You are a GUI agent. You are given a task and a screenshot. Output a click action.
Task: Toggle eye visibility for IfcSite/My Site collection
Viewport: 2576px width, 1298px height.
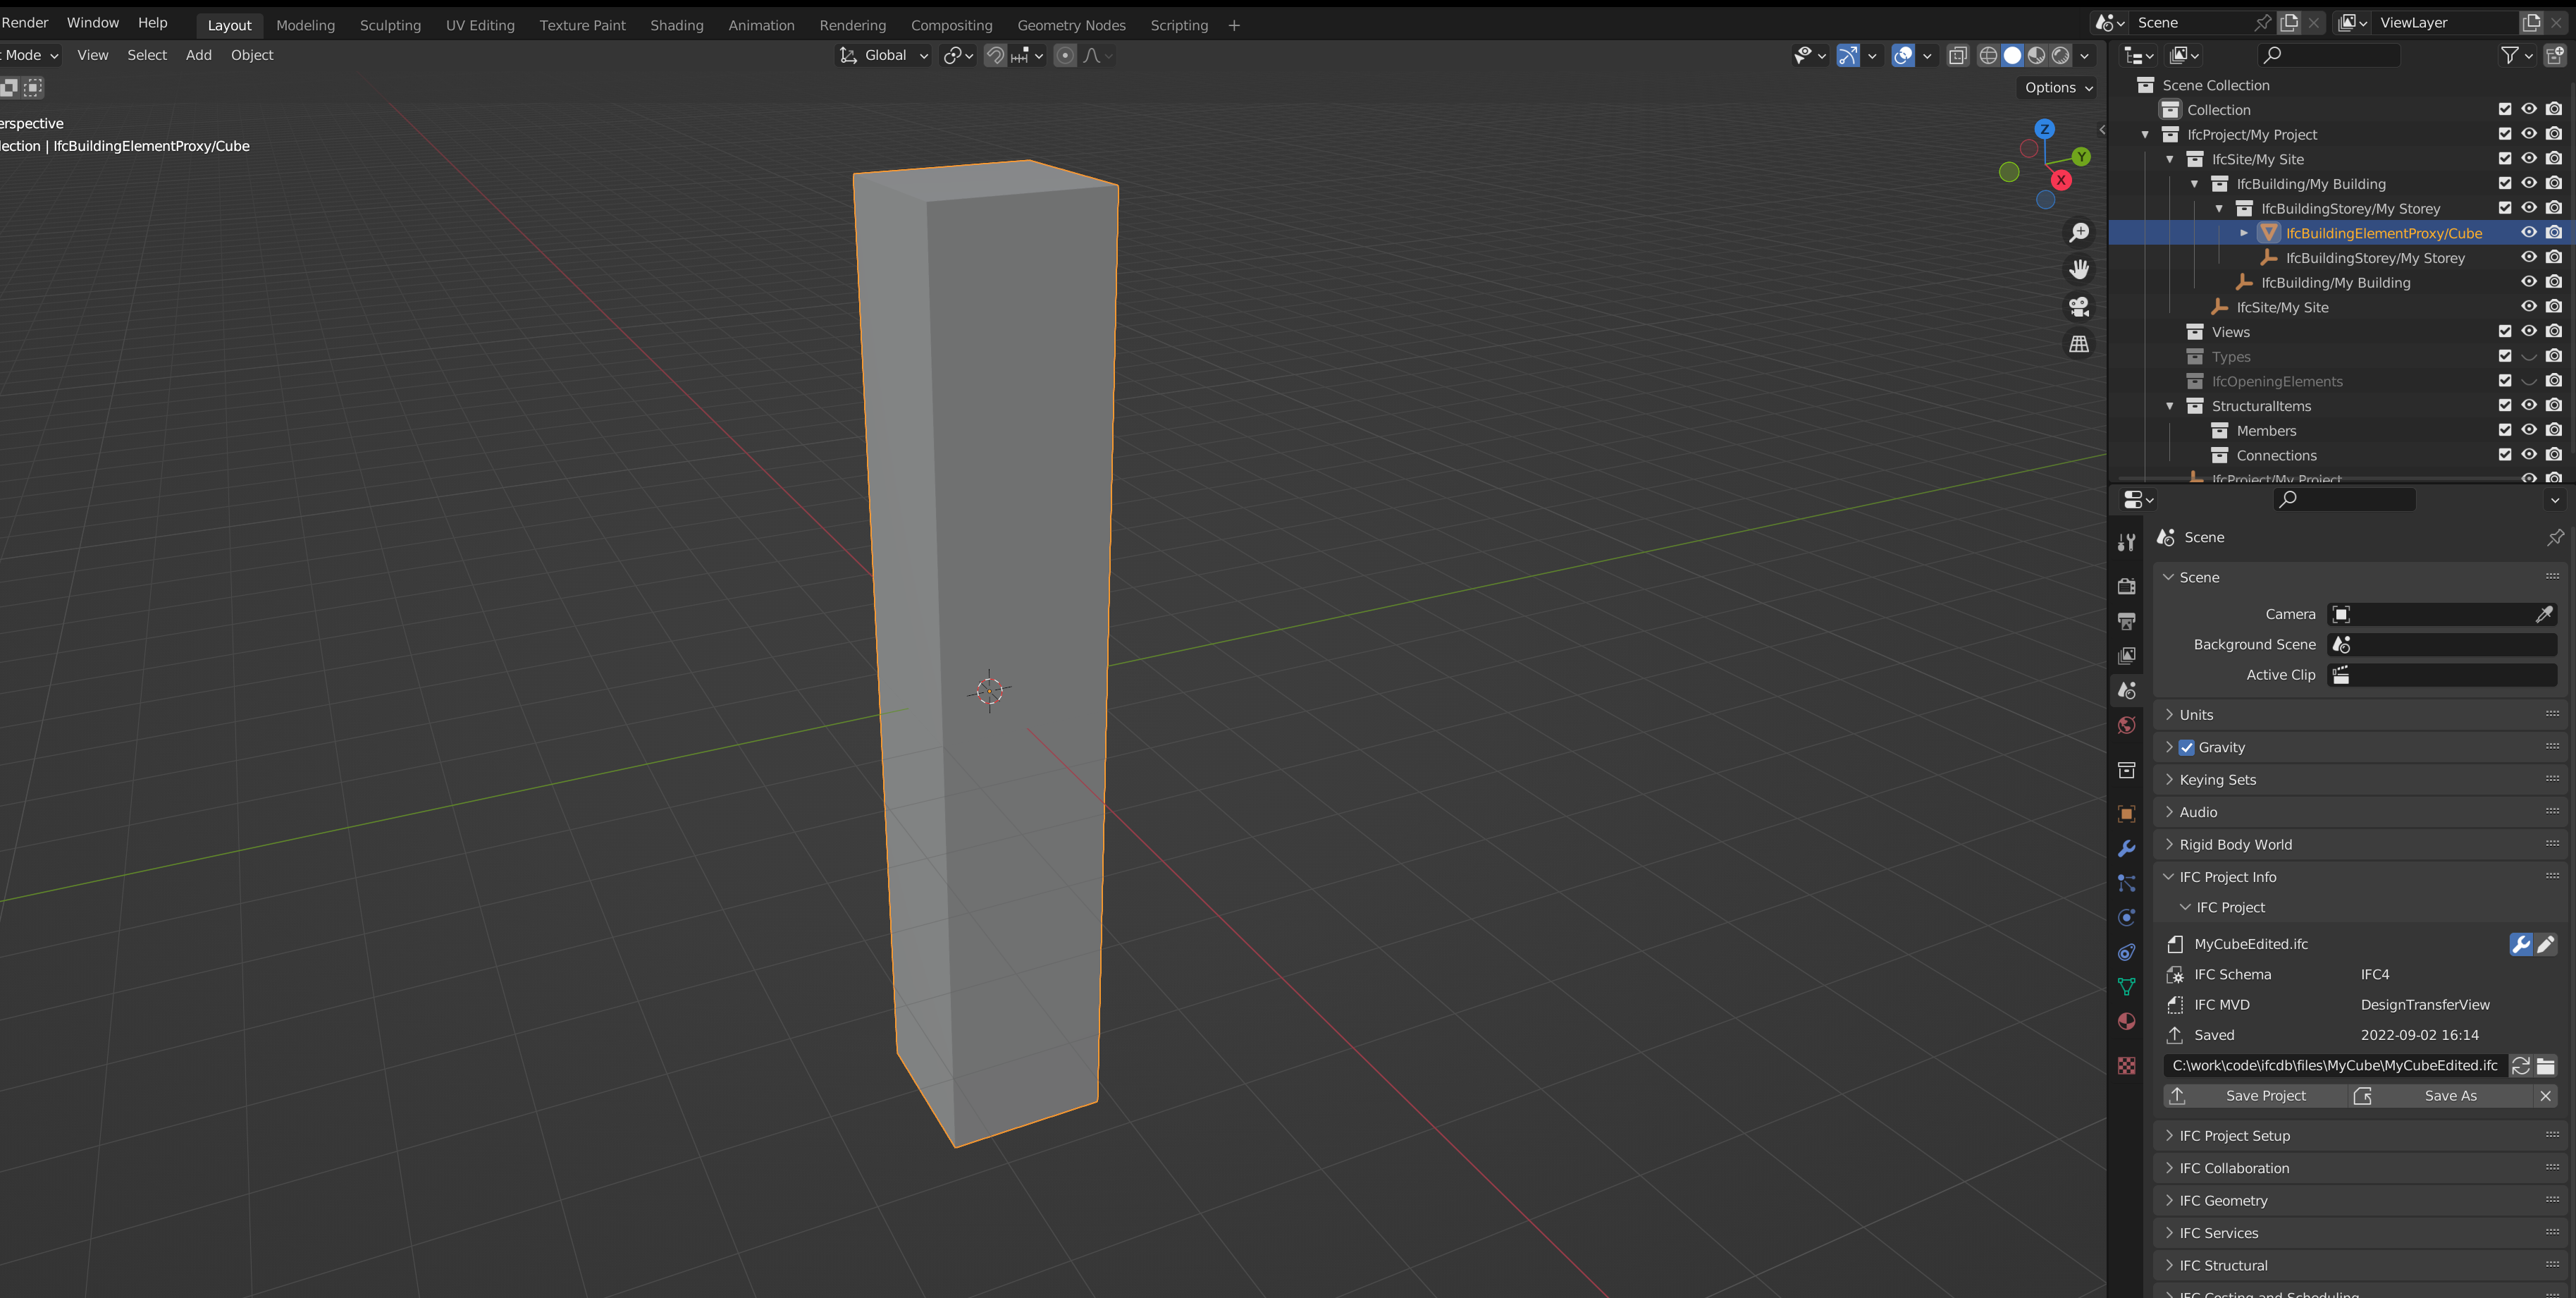2529,158
